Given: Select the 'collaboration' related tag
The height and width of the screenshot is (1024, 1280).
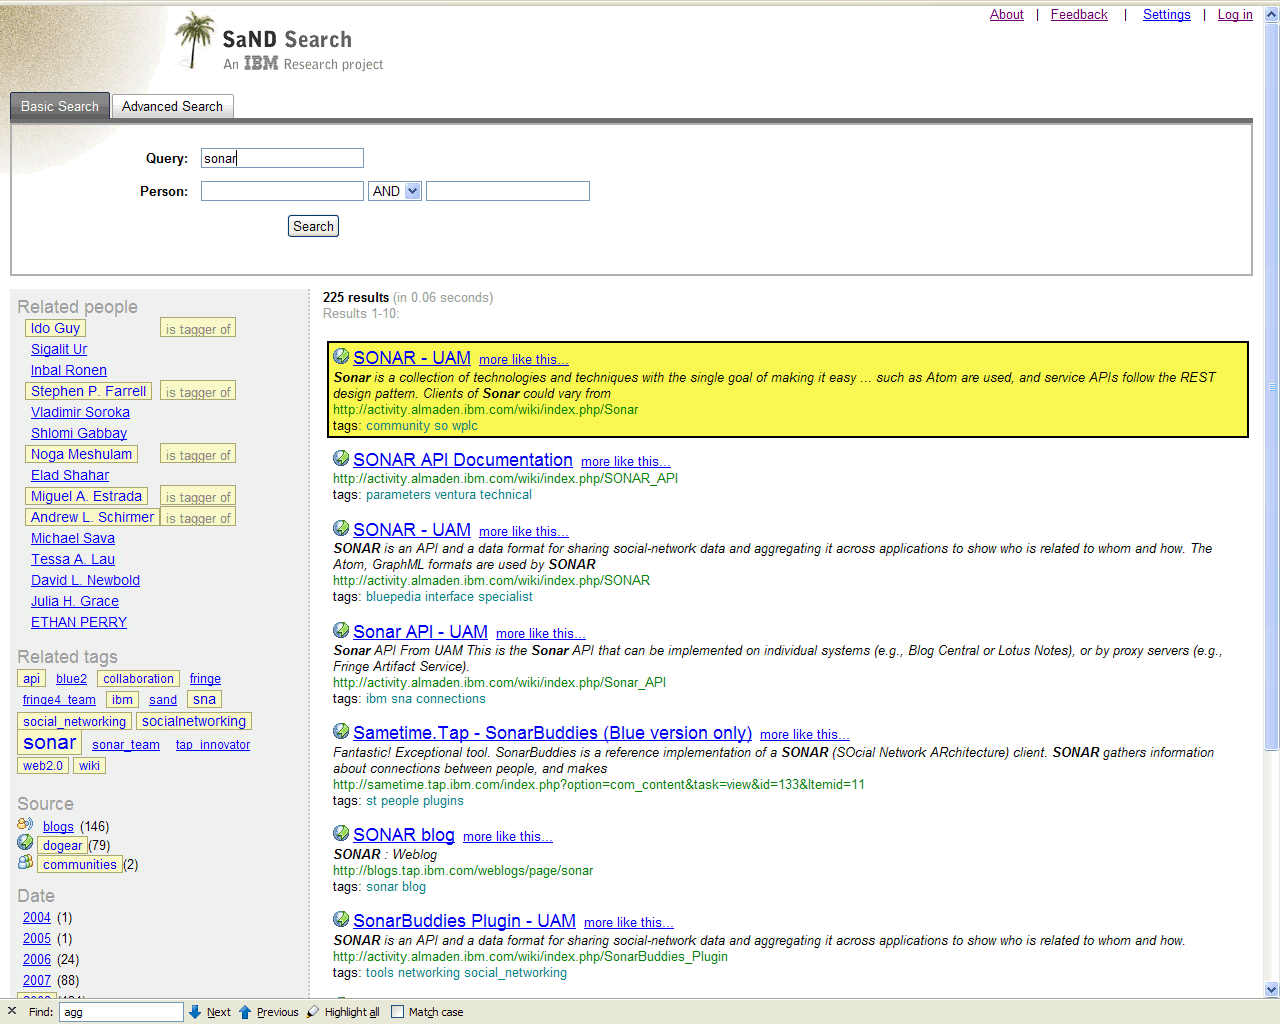Looking at the screenshot, I should coord(138,678).
